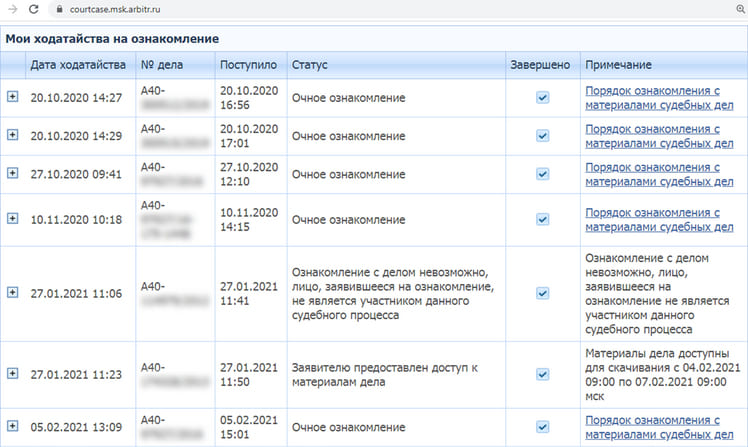Click received time 27.10.2020 12:10
Image resolution: width=748 pixels, height=447 pixels.
click(249, 174)
